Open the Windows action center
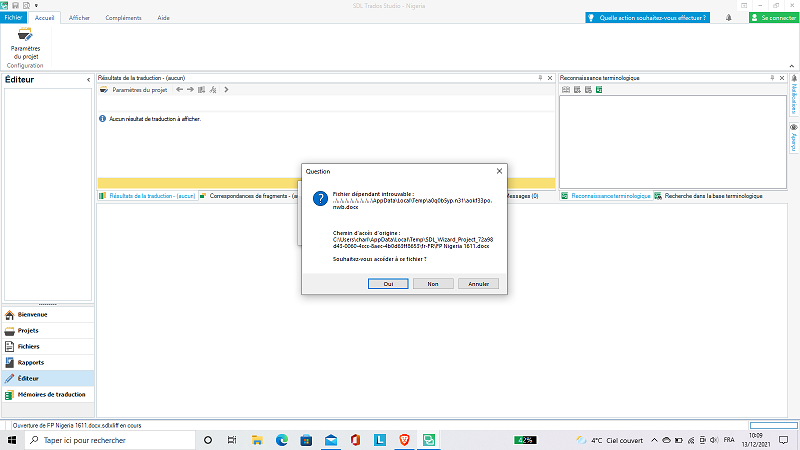 pyautogui.click(x=784, y=440)
